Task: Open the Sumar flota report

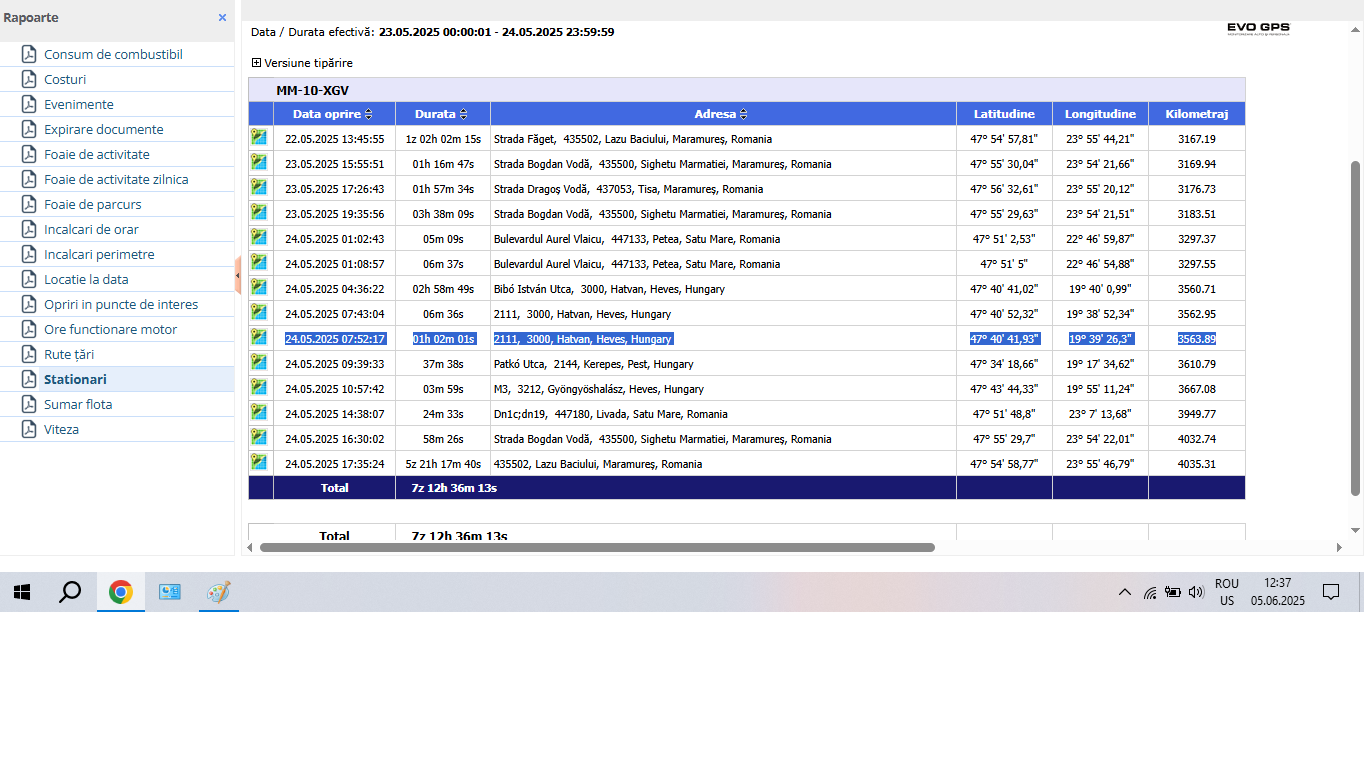Action: 78,404
